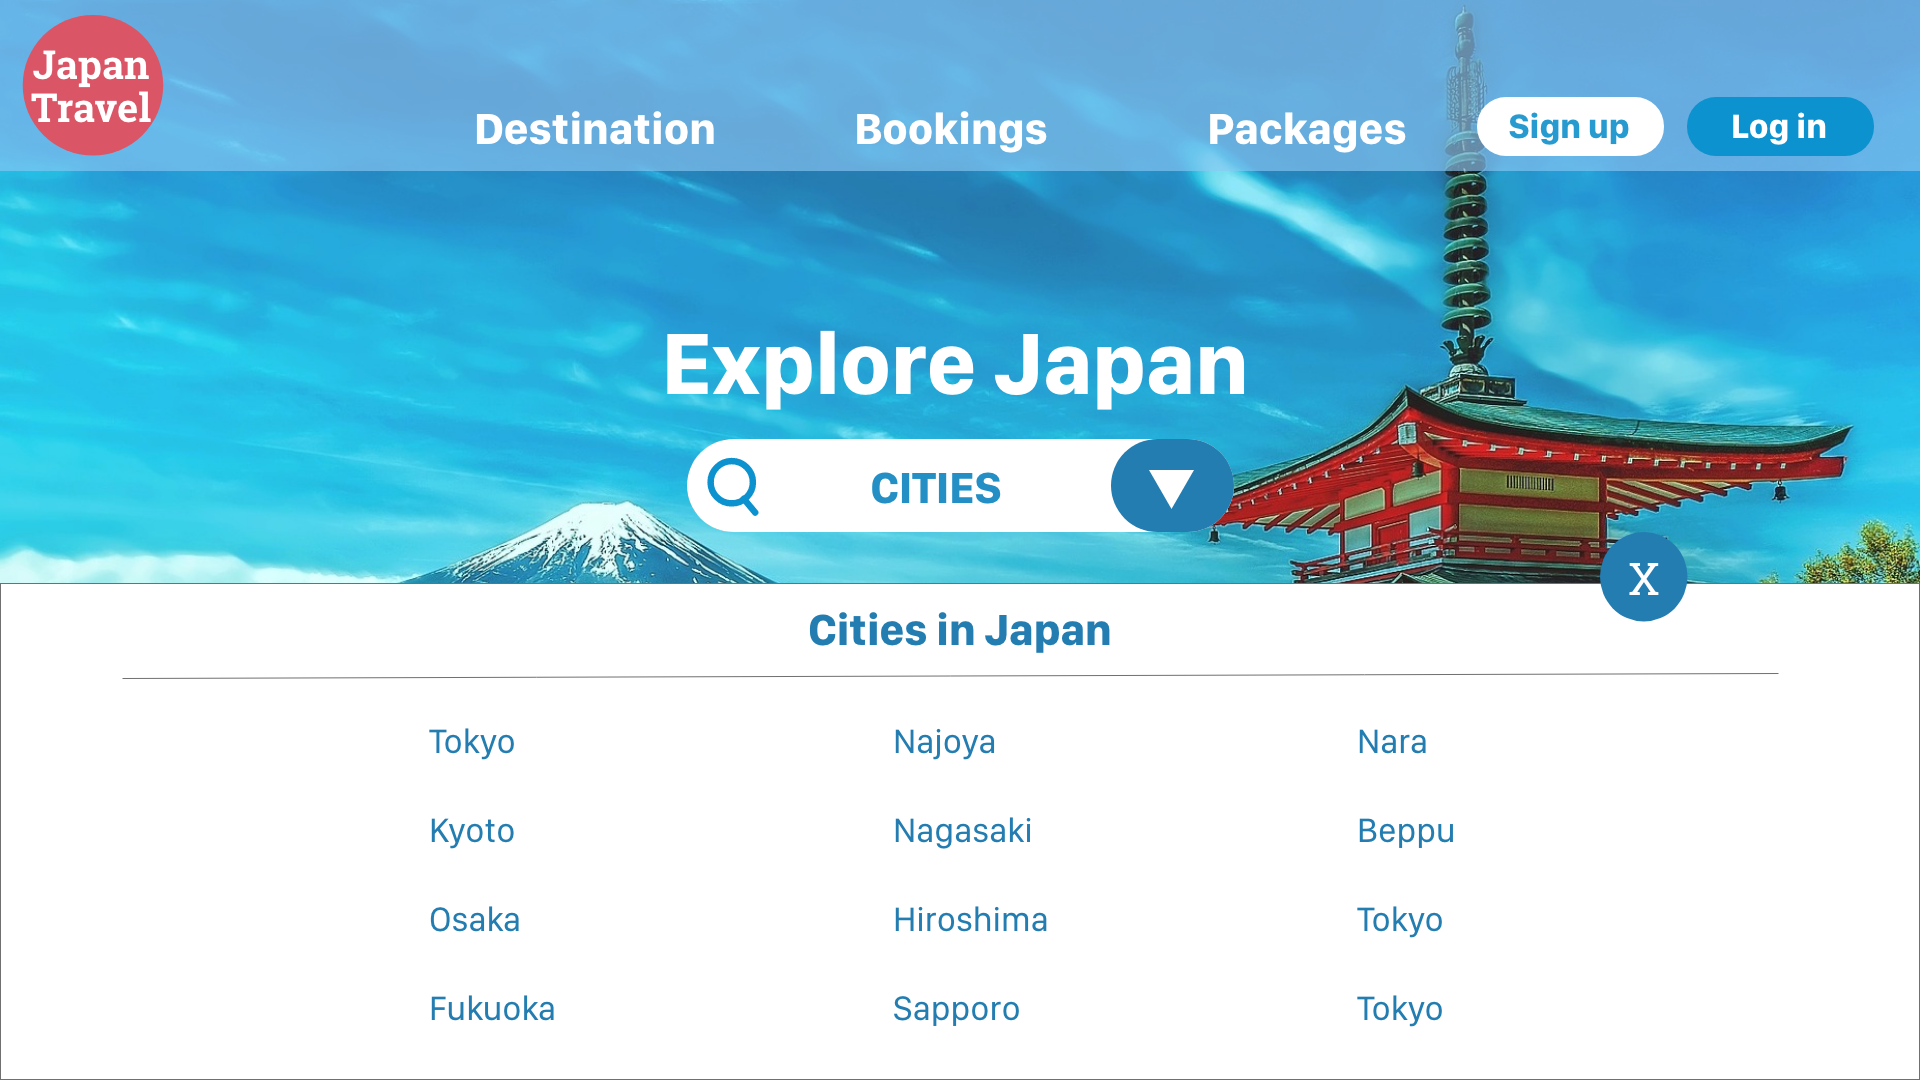Close the cities panel with the X button
This screenshot has height=1080, width=1920.
click(1643, 577)
